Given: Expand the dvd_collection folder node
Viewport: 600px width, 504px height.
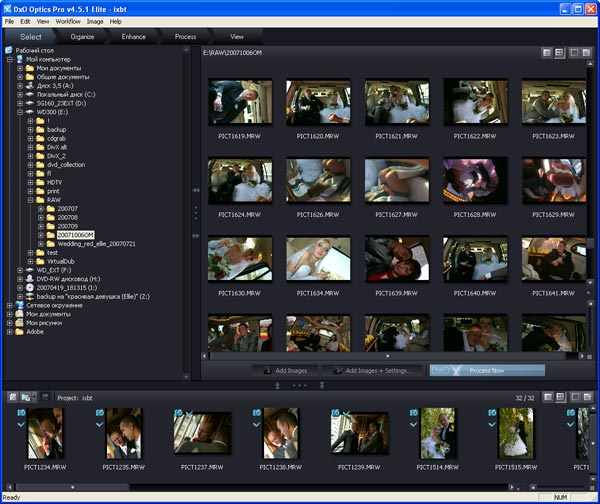Looking at the screenshot, I should coord(30,165).
